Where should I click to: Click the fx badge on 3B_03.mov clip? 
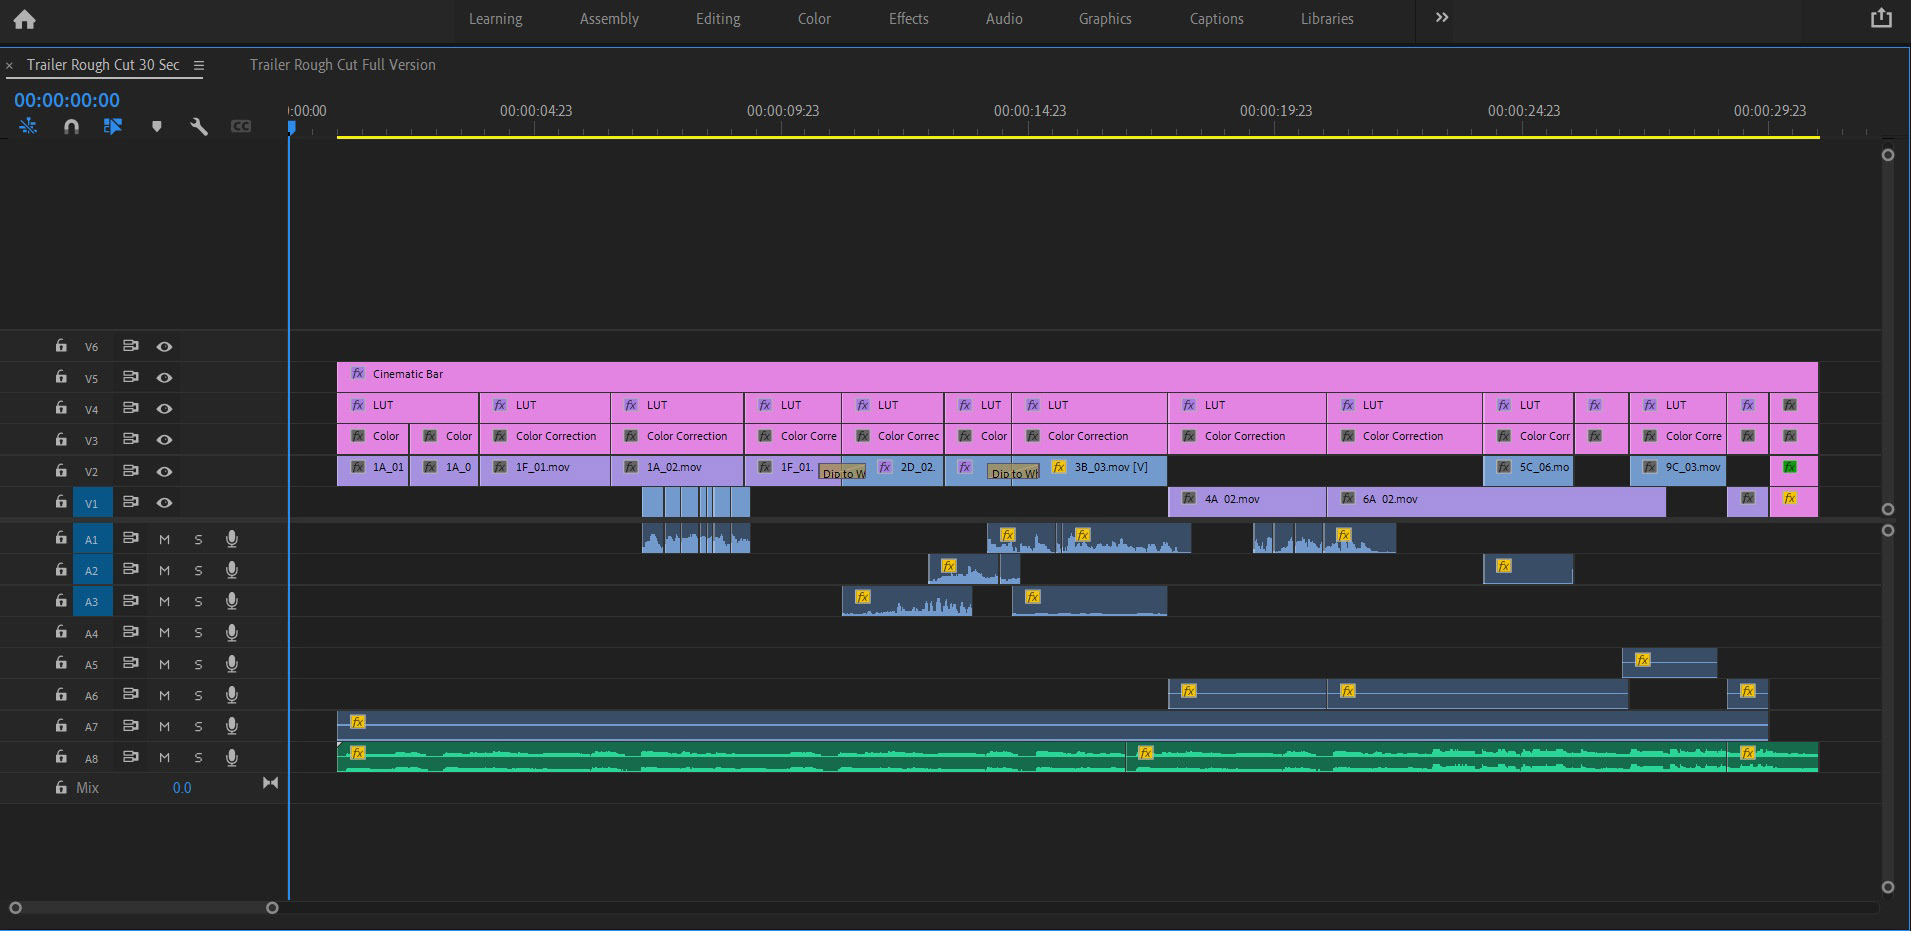[1058, 467]
